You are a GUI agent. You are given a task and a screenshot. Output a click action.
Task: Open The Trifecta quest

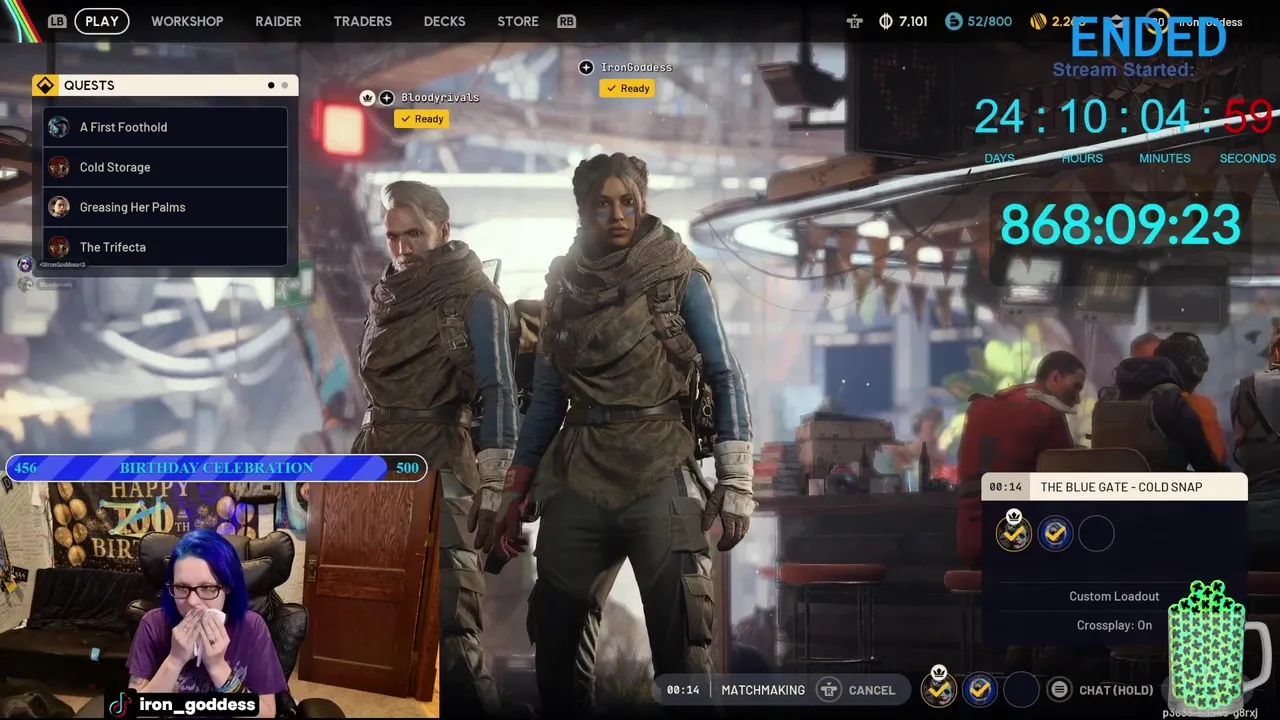pos(166,247)
